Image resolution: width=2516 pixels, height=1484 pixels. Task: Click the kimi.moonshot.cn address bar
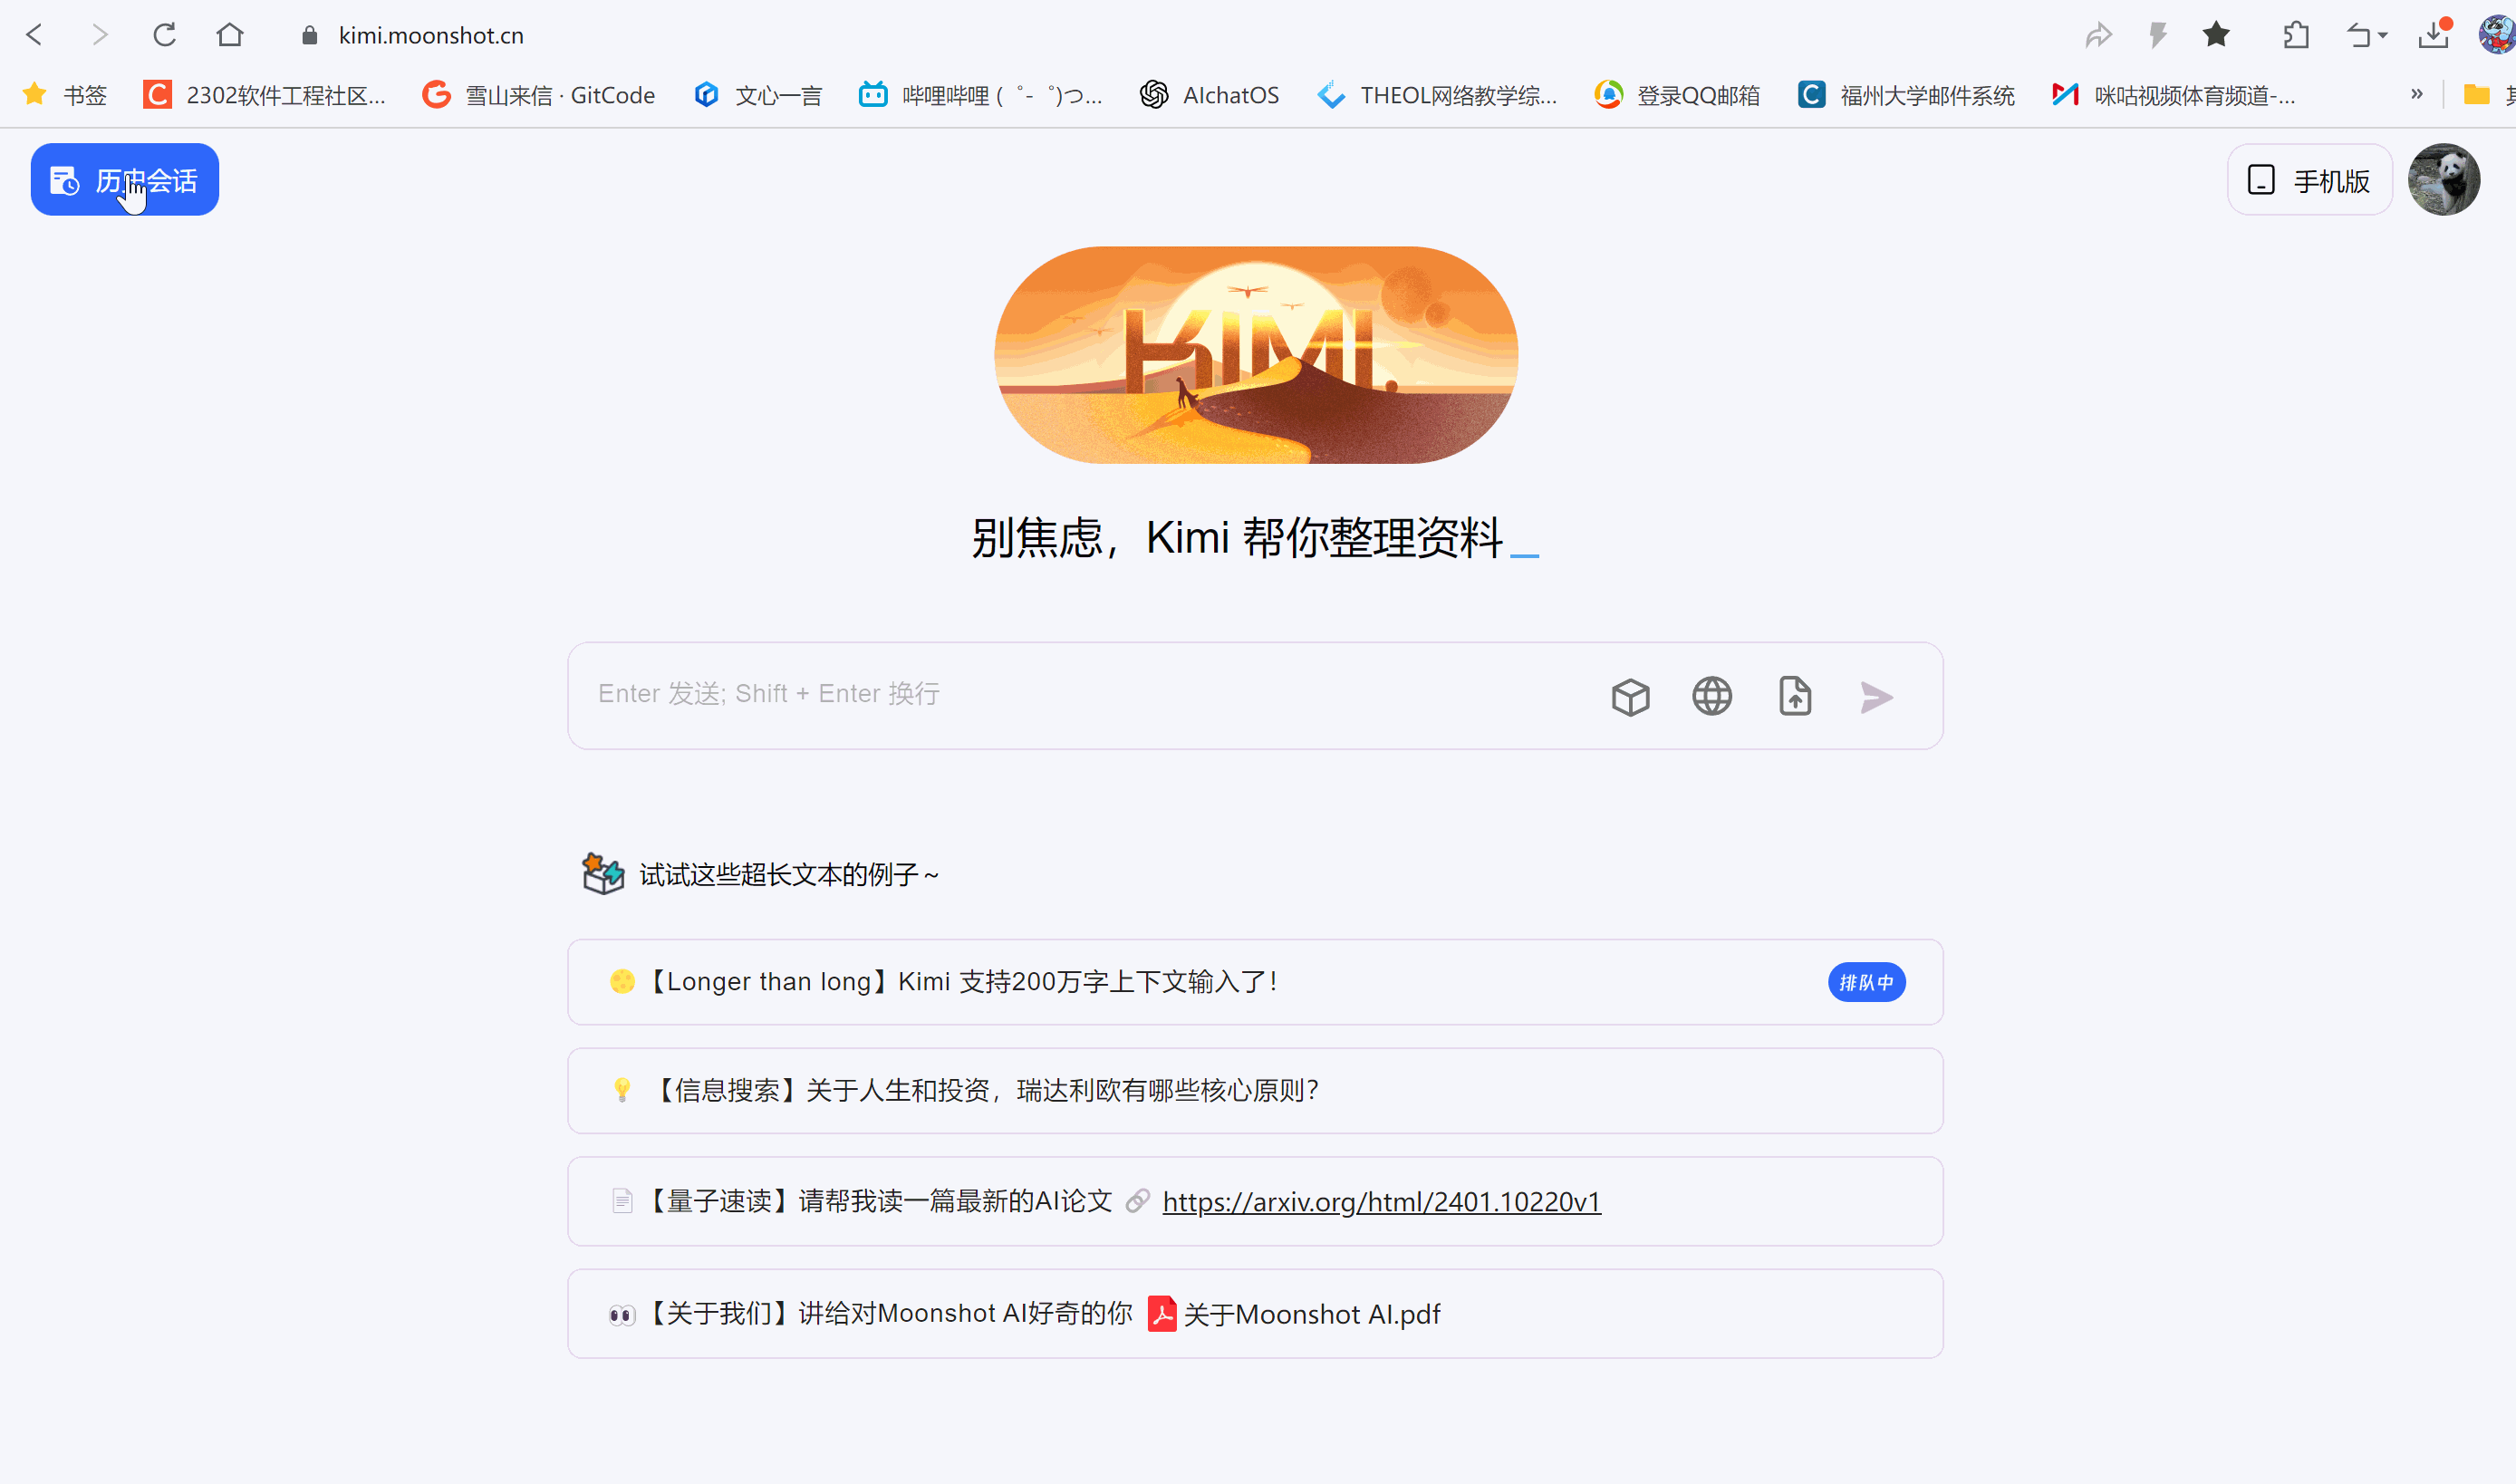pyautogui.click(x=431, y=36)
